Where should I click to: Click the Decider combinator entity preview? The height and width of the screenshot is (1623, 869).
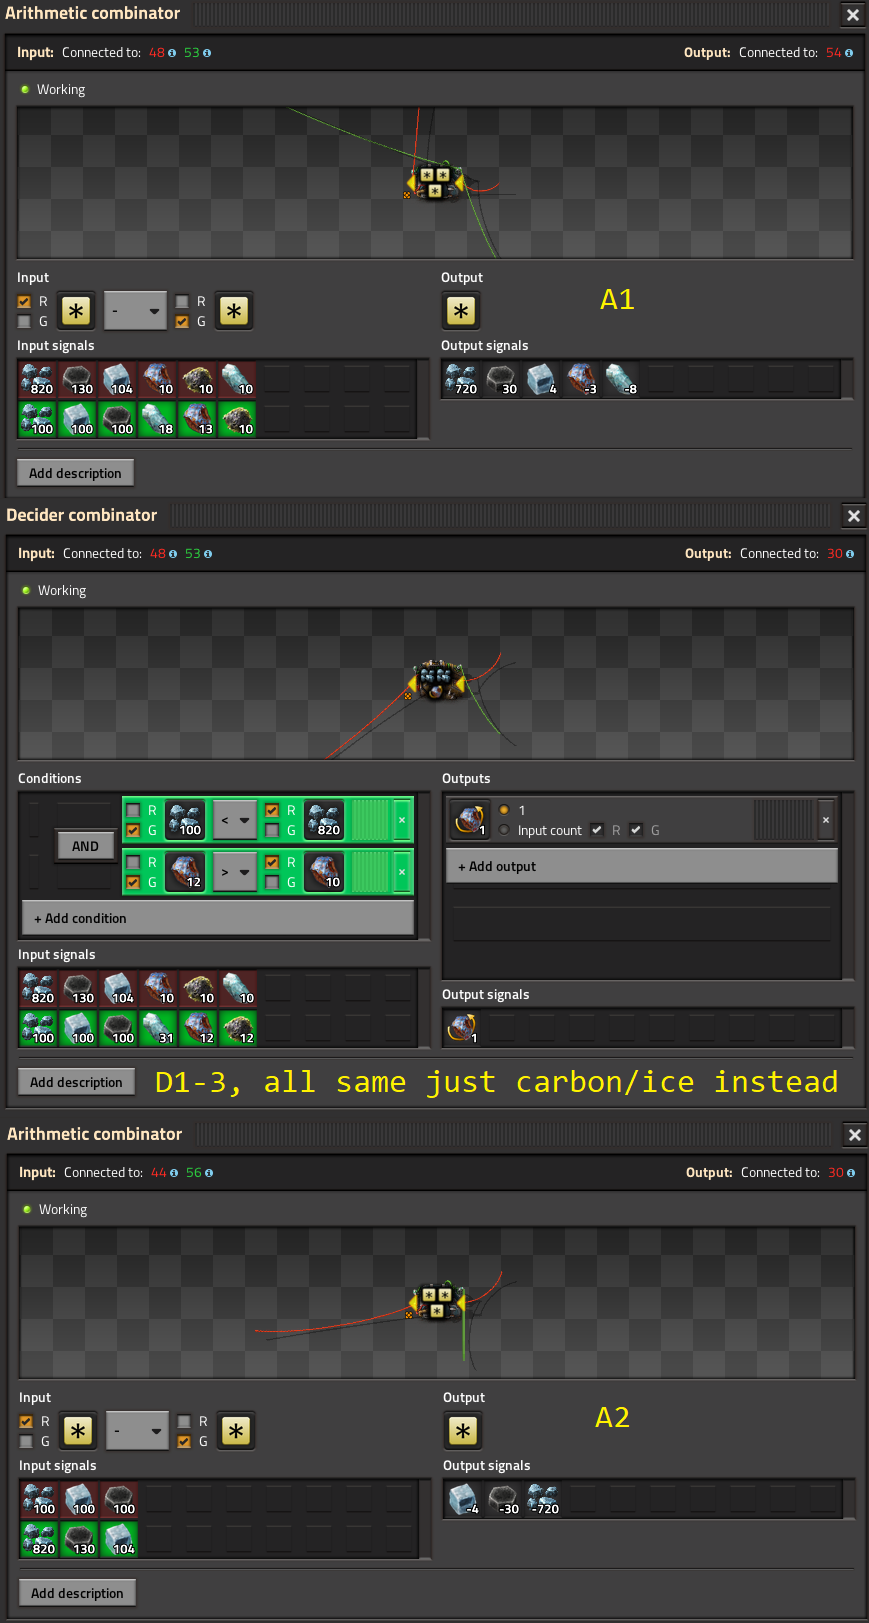(x=435, y=684)
